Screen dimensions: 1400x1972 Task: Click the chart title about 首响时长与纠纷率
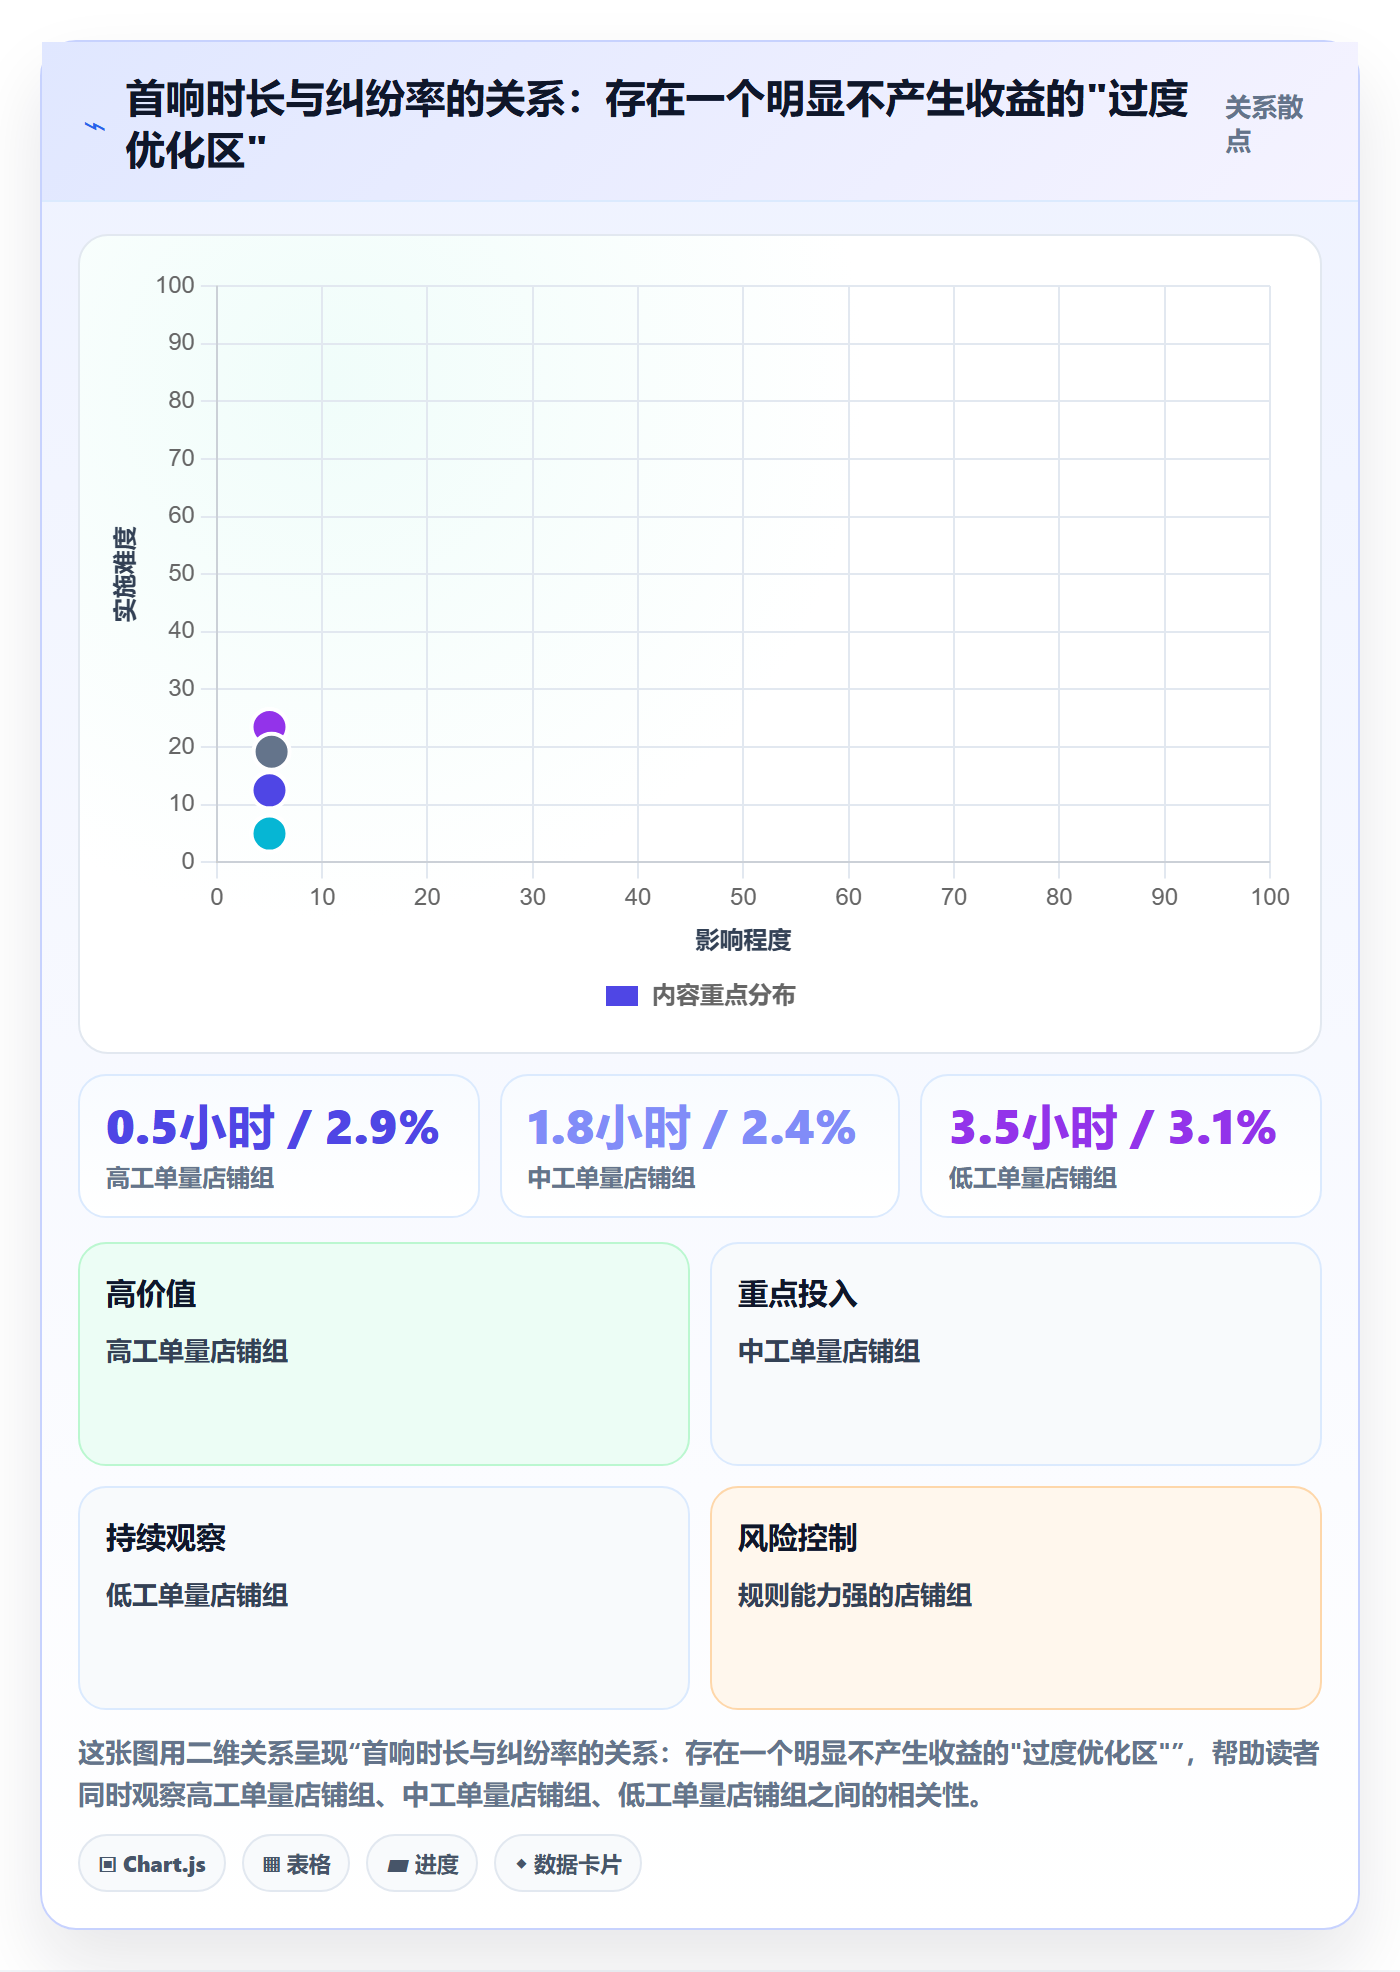657,125
